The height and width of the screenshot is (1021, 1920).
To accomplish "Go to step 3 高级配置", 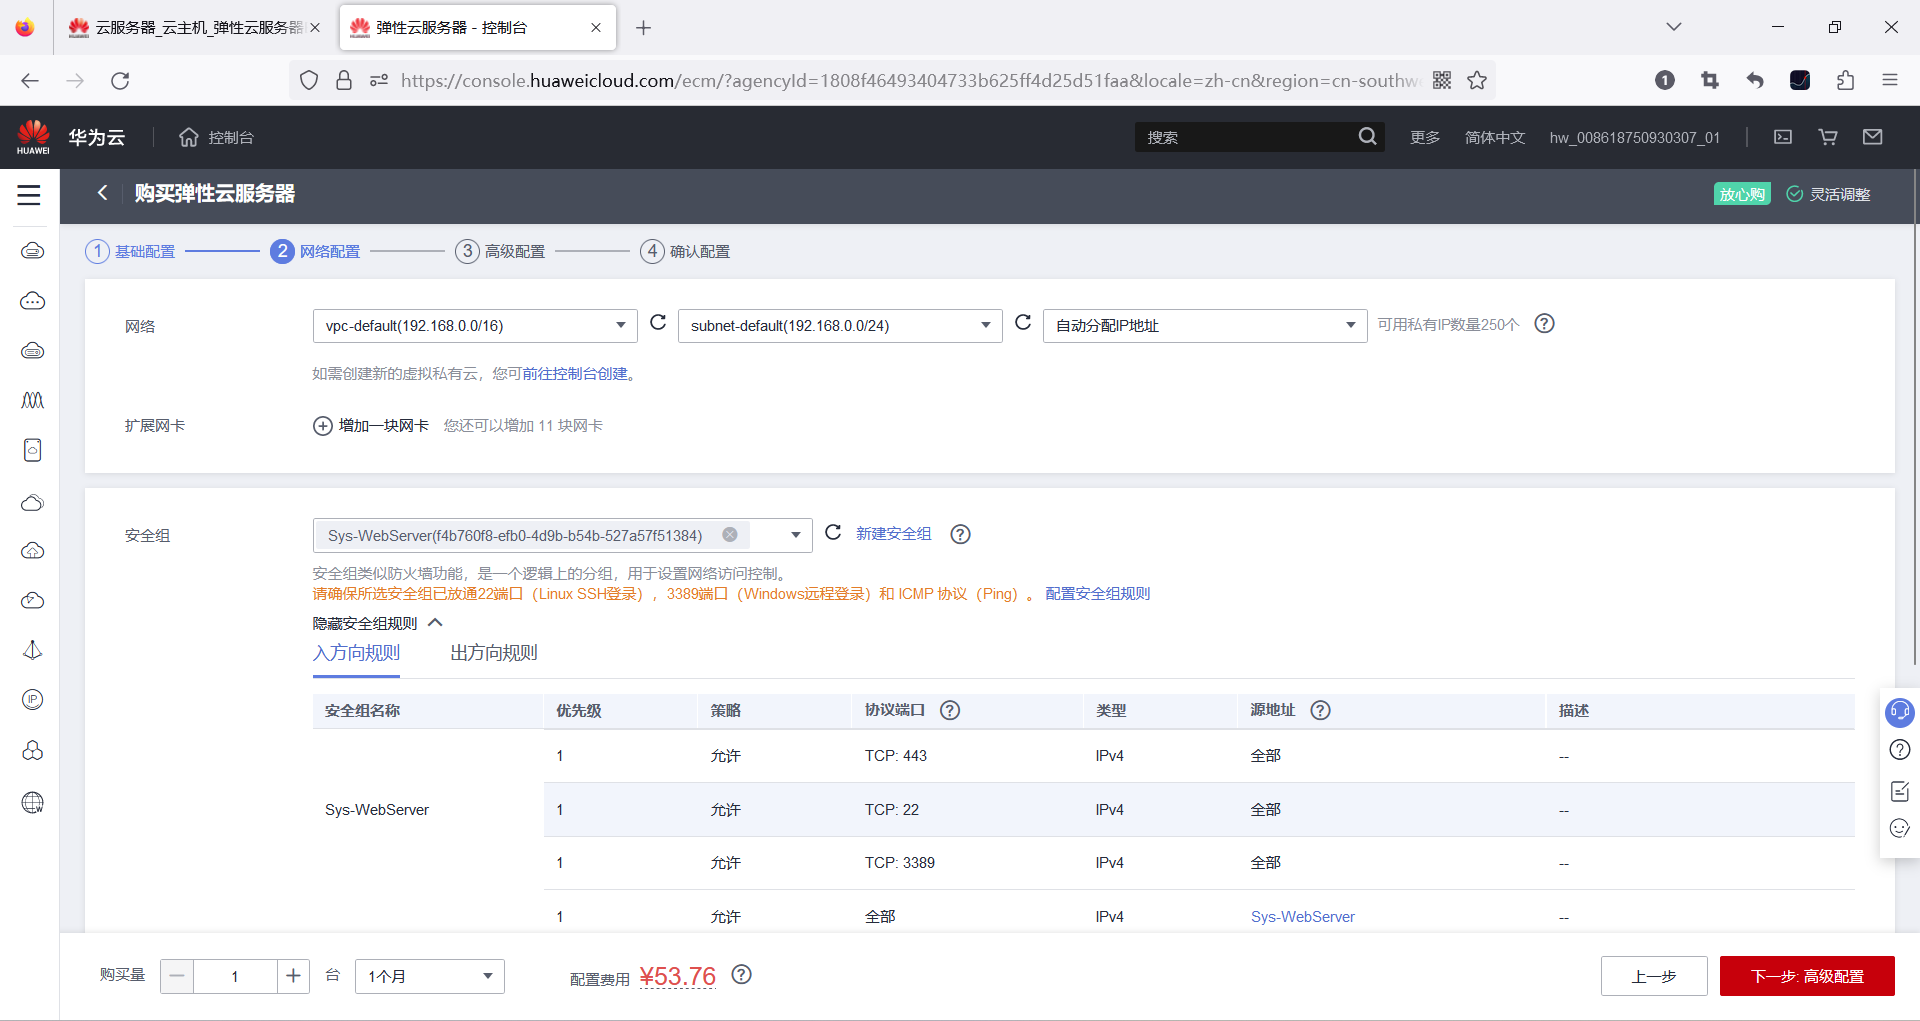I will pyautogui.click(x=500, y=251).
